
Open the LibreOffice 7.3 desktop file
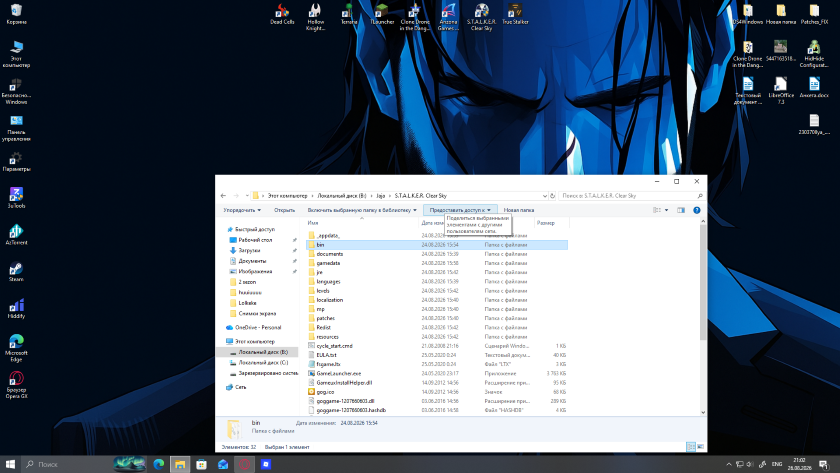pyautogui.click(x=781, y=91)
